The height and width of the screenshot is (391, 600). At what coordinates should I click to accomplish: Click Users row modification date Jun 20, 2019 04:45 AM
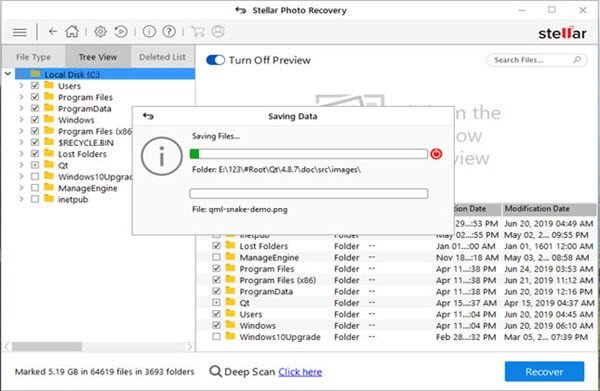[548, 314]
